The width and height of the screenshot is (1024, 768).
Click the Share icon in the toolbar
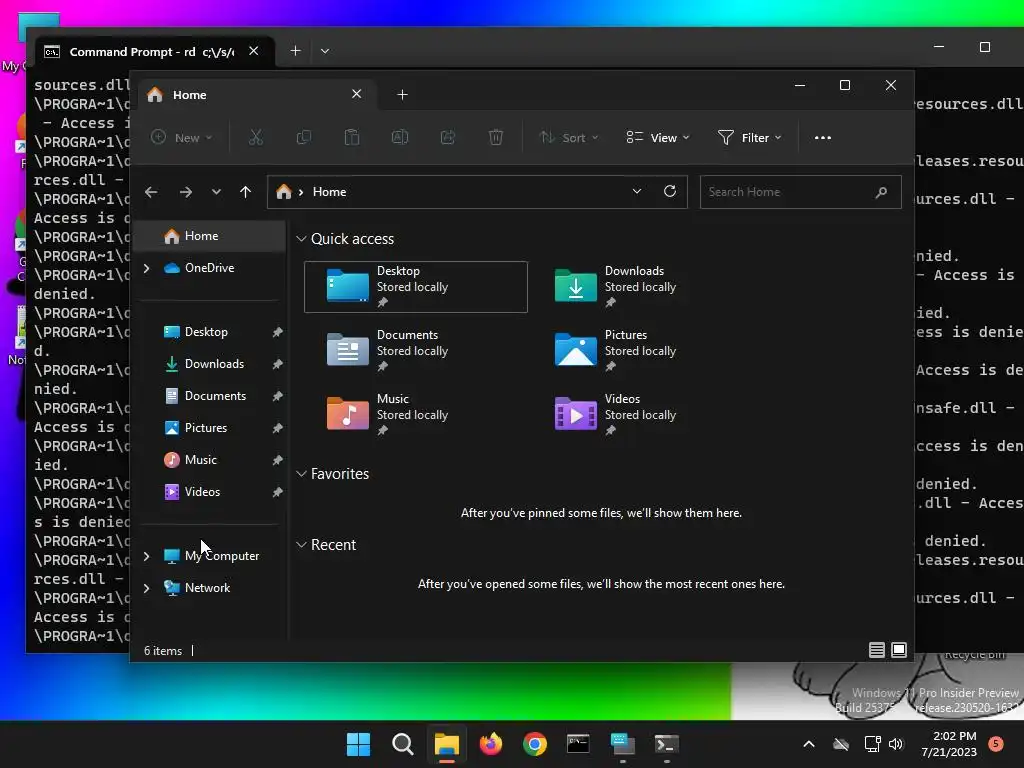(448, 137)
